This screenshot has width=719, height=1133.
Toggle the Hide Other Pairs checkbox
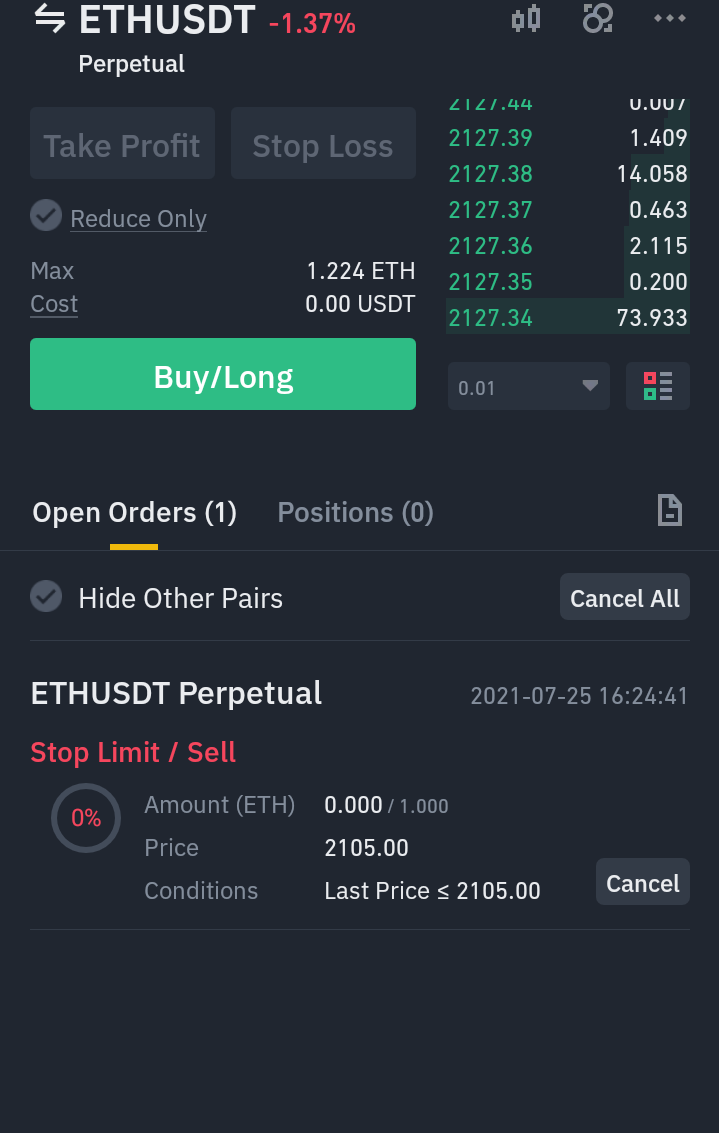coord(46,596)
